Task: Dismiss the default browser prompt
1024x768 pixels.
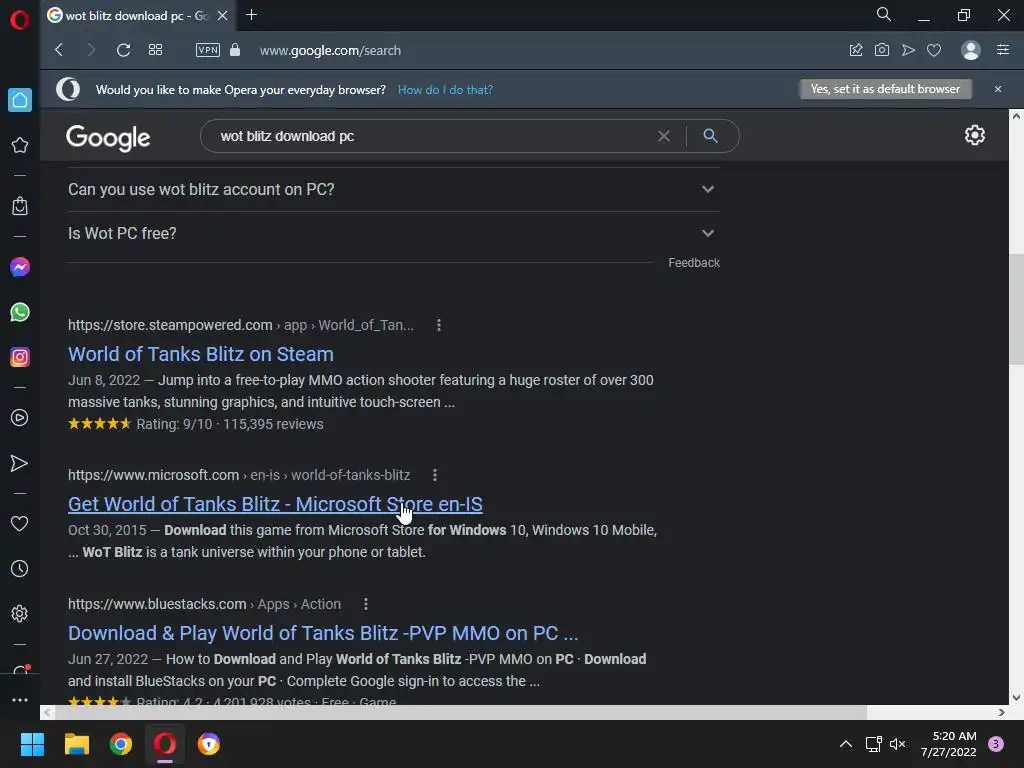Action: pos(998,89)
